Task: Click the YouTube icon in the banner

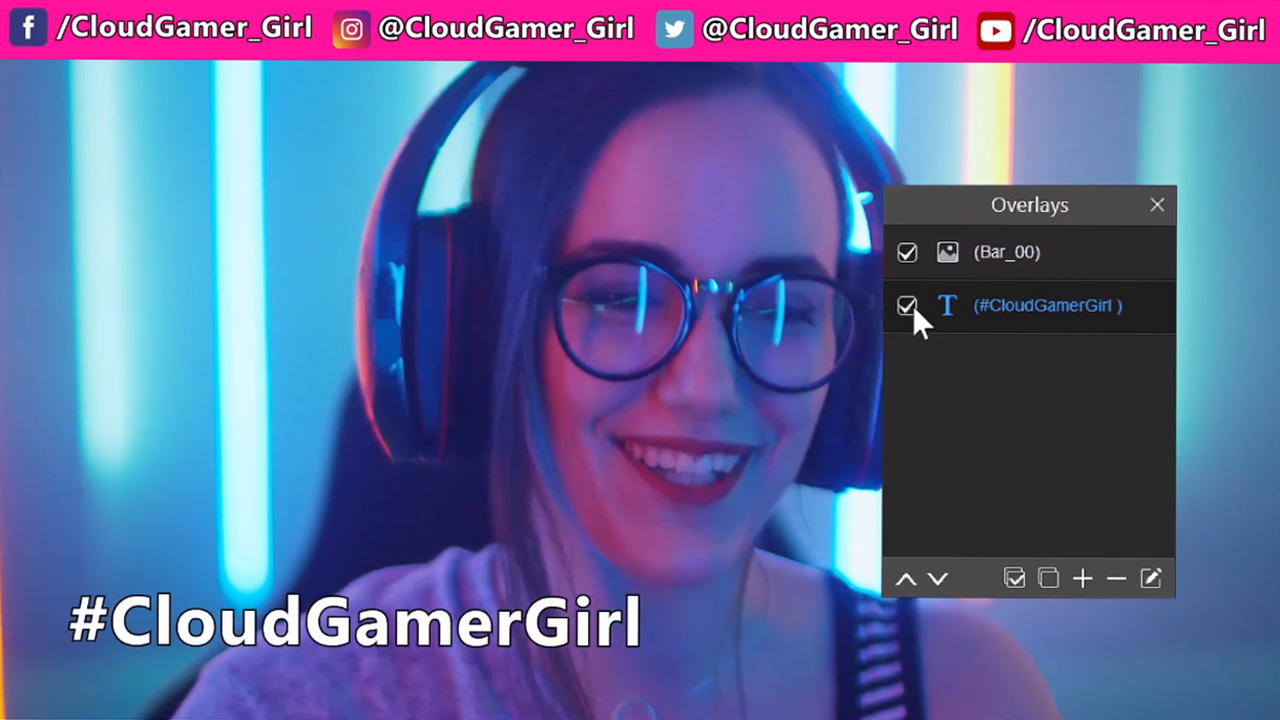Action: point(995,31)
